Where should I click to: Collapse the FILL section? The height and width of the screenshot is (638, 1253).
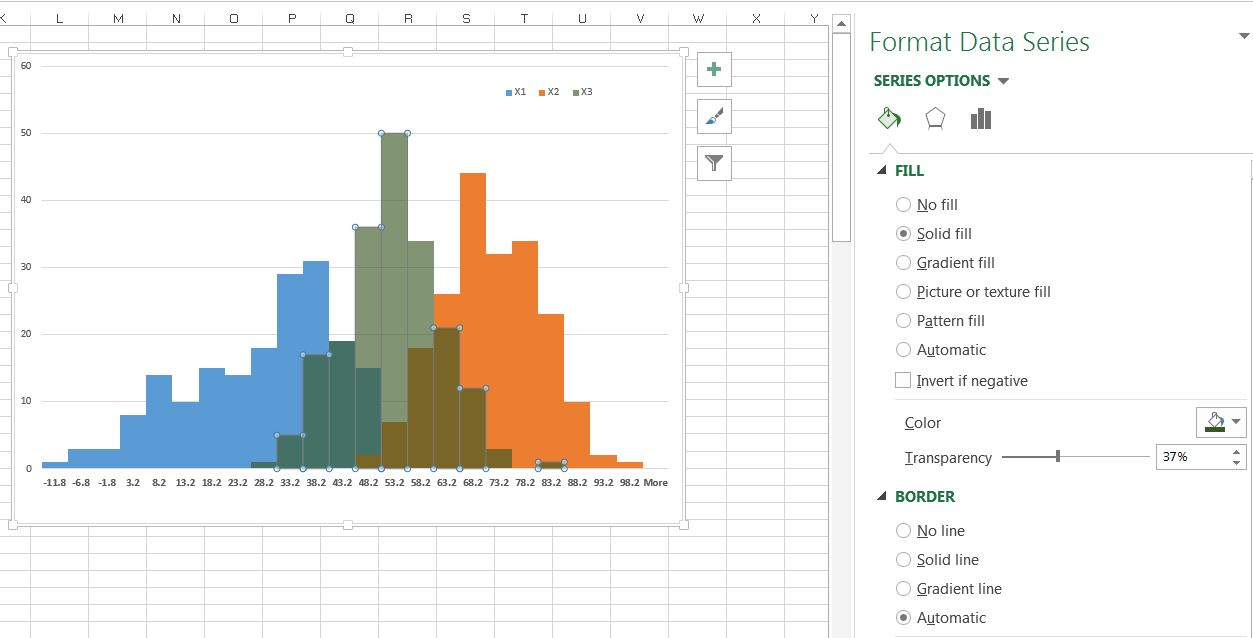880,170
